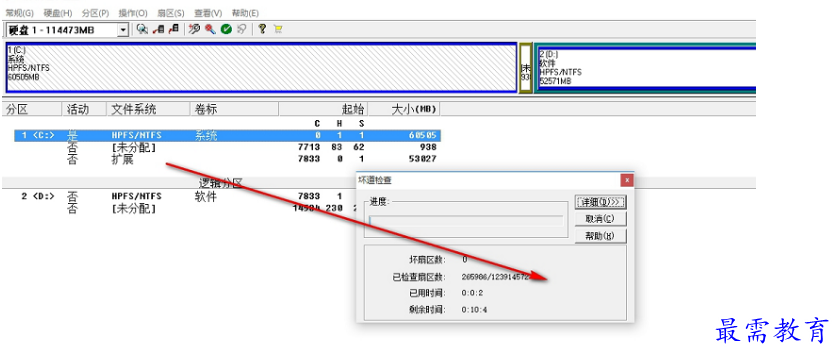The height and width of the screenshot is (362, 837).
Task: Open the 硬盘(H) menu
Action: point(58,13)
